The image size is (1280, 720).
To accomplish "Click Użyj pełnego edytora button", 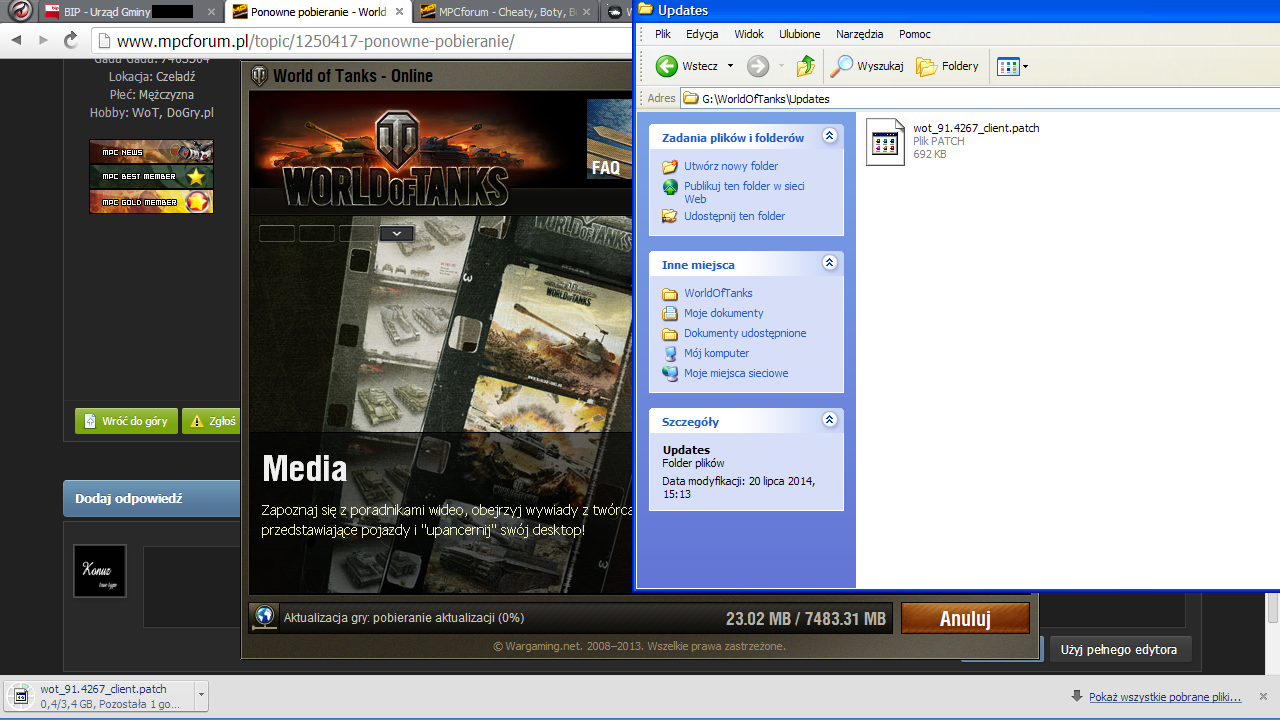I will (x=1120, y=650).
